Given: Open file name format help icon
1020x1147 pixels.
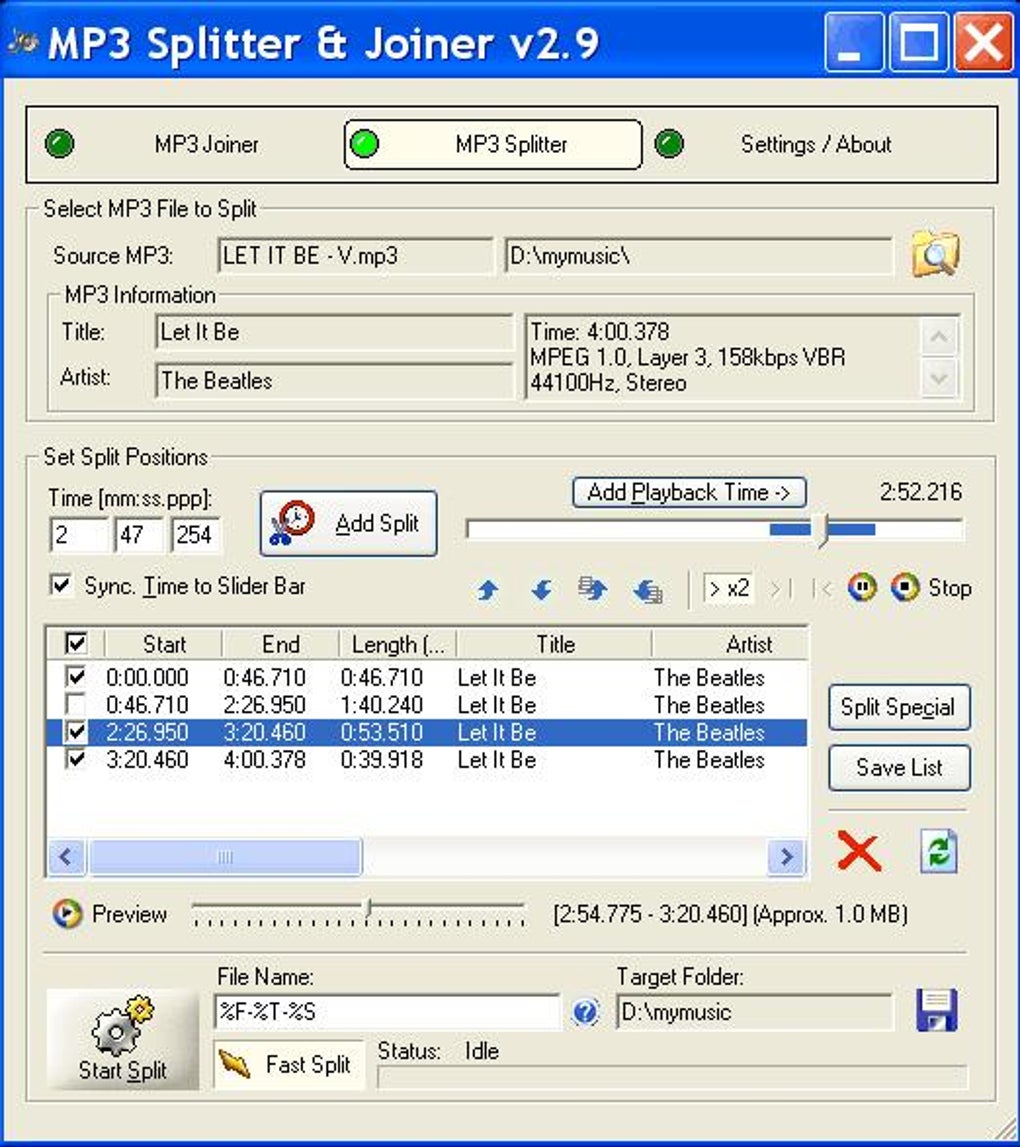Looking at the screenshot, I should pyautogui.click(x=585, y=1012).
